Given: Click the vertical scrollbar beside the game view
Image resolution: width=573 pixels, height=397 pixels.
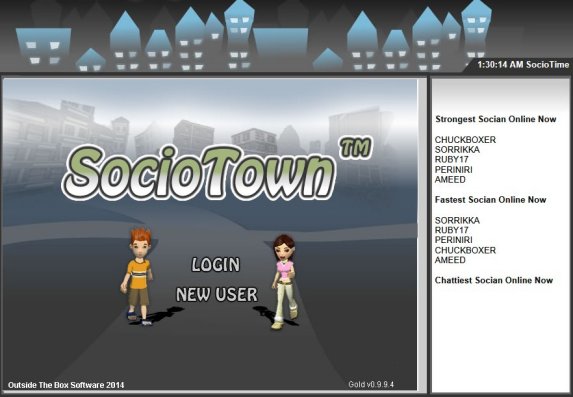Looking at the screenshot, I should tap(422, 235).
